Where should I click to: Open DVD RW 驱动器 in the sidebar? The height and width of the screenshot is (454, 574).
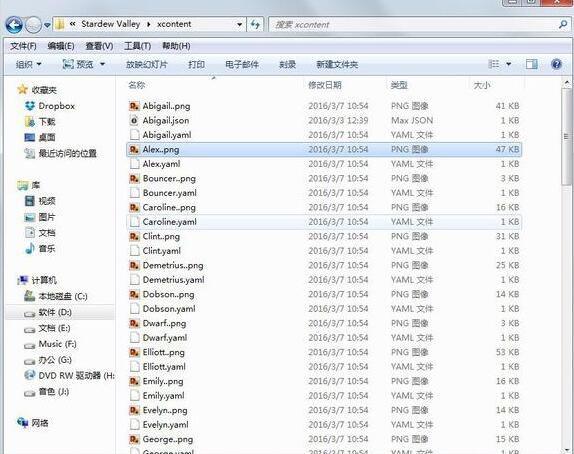[x=69, y=375]
